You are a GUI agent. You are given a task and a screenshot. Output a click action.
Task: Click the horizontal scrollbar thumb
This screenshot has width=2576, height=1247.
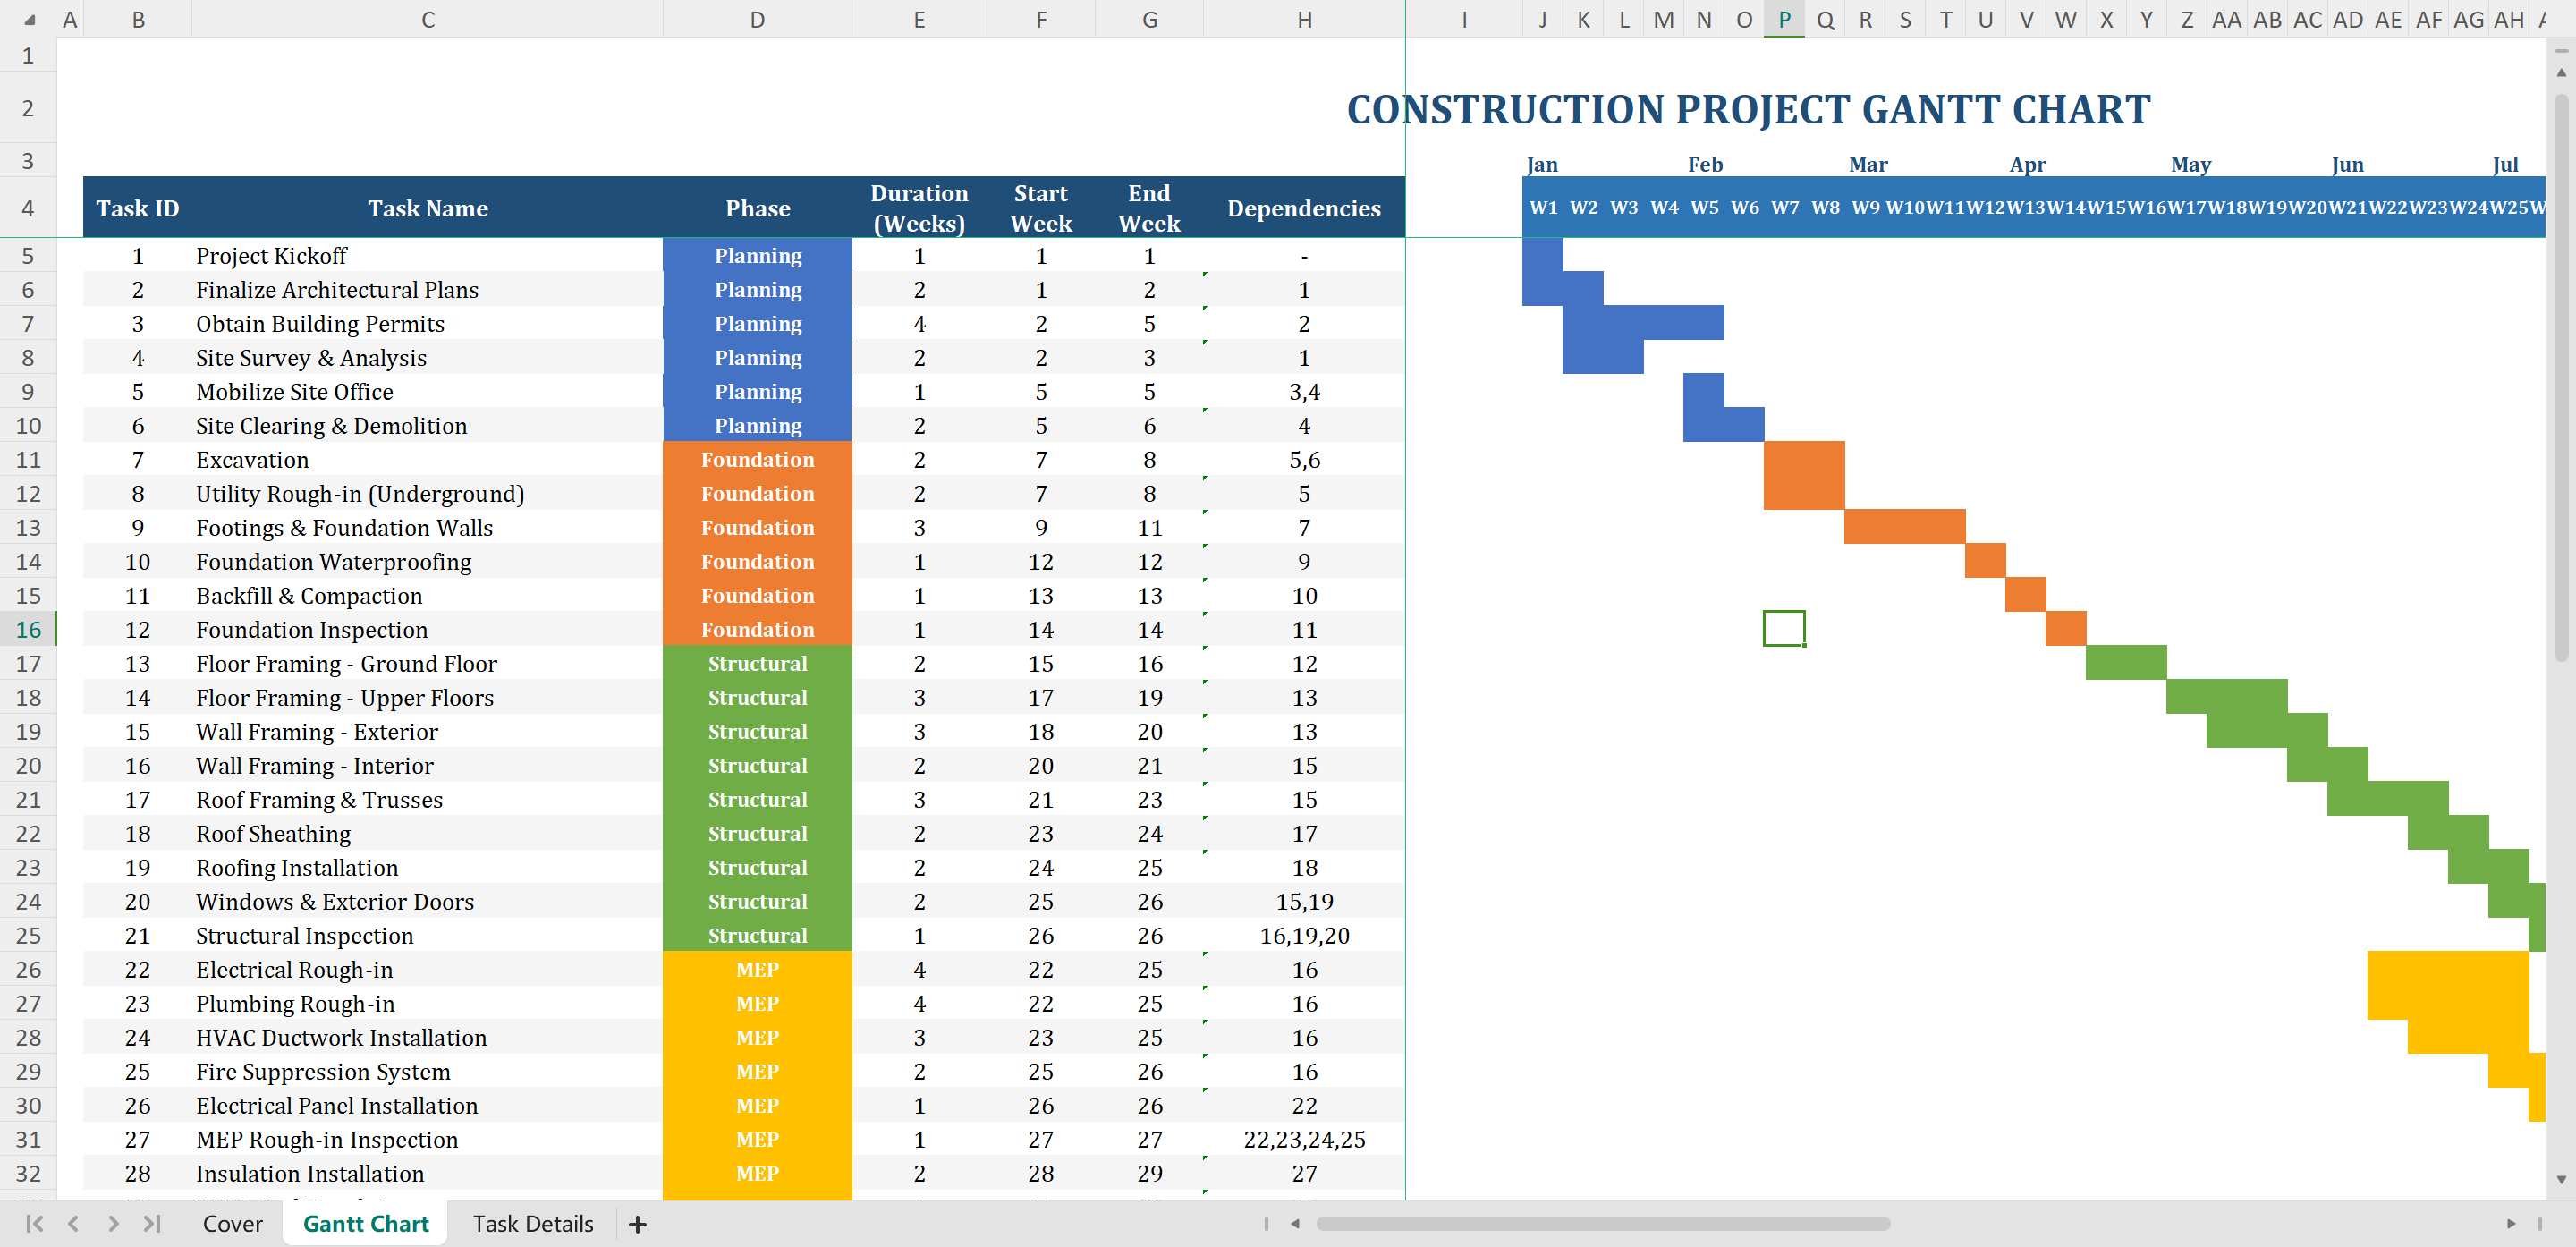click(1603, 1223)
